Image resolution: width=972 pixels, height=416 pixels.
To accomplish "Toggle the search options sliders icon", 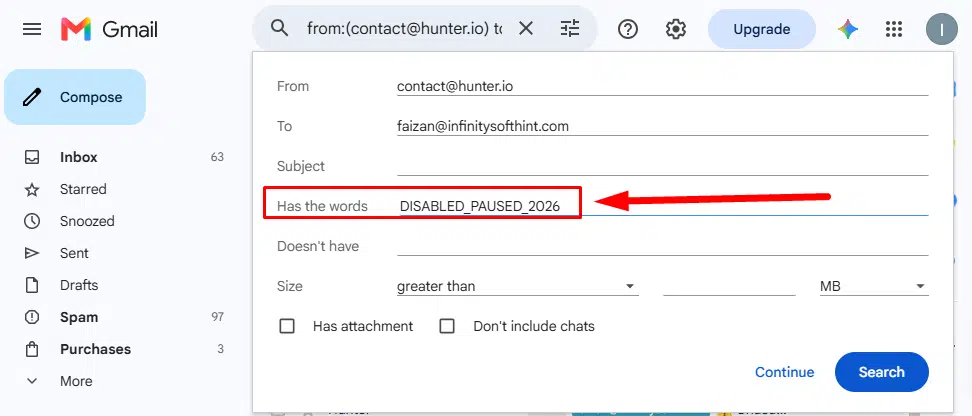I will [x=569, y=28].
